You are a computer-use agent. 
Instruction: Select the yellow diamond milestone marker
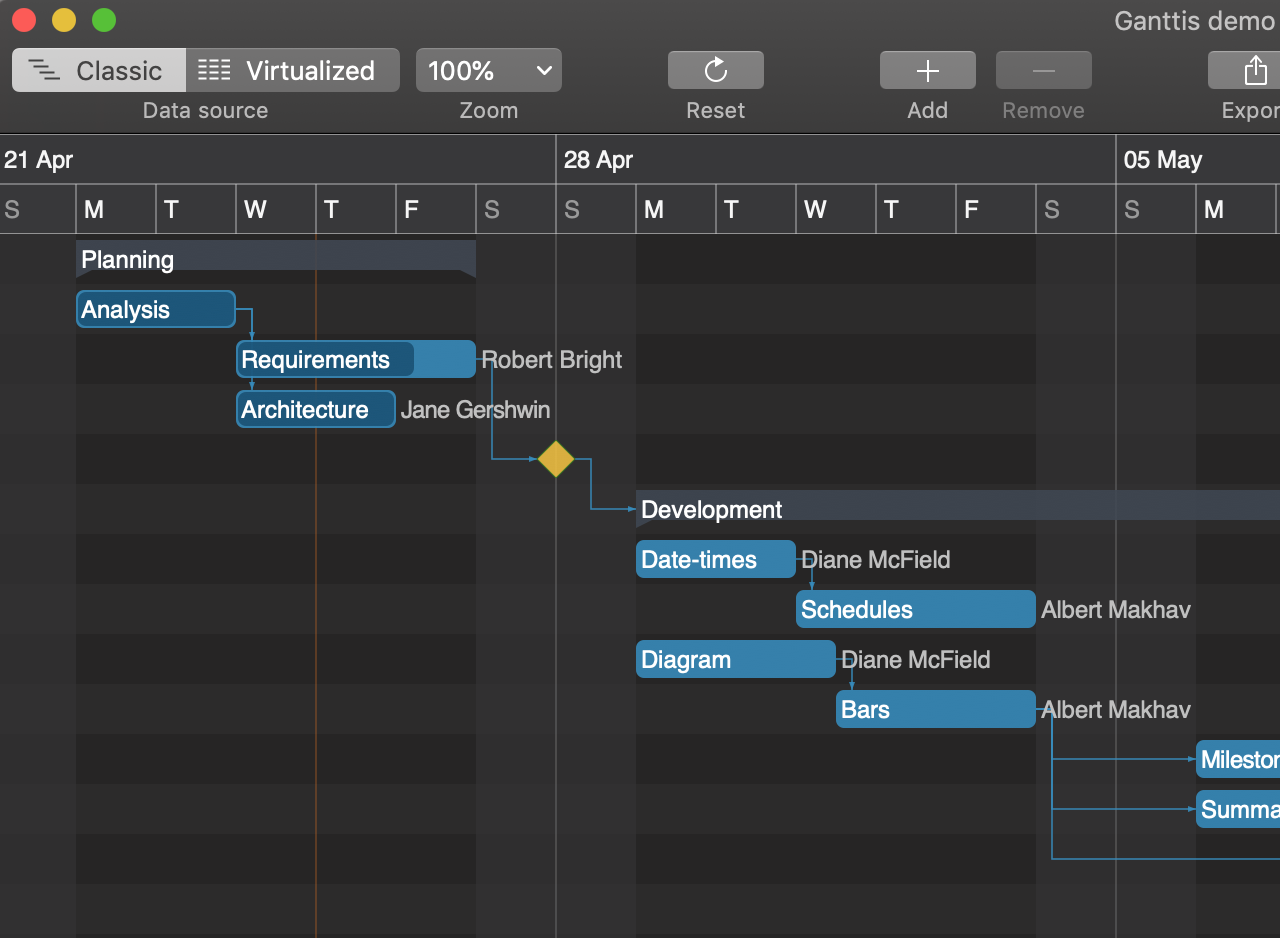pyautogui.click(x=556, y=459)
